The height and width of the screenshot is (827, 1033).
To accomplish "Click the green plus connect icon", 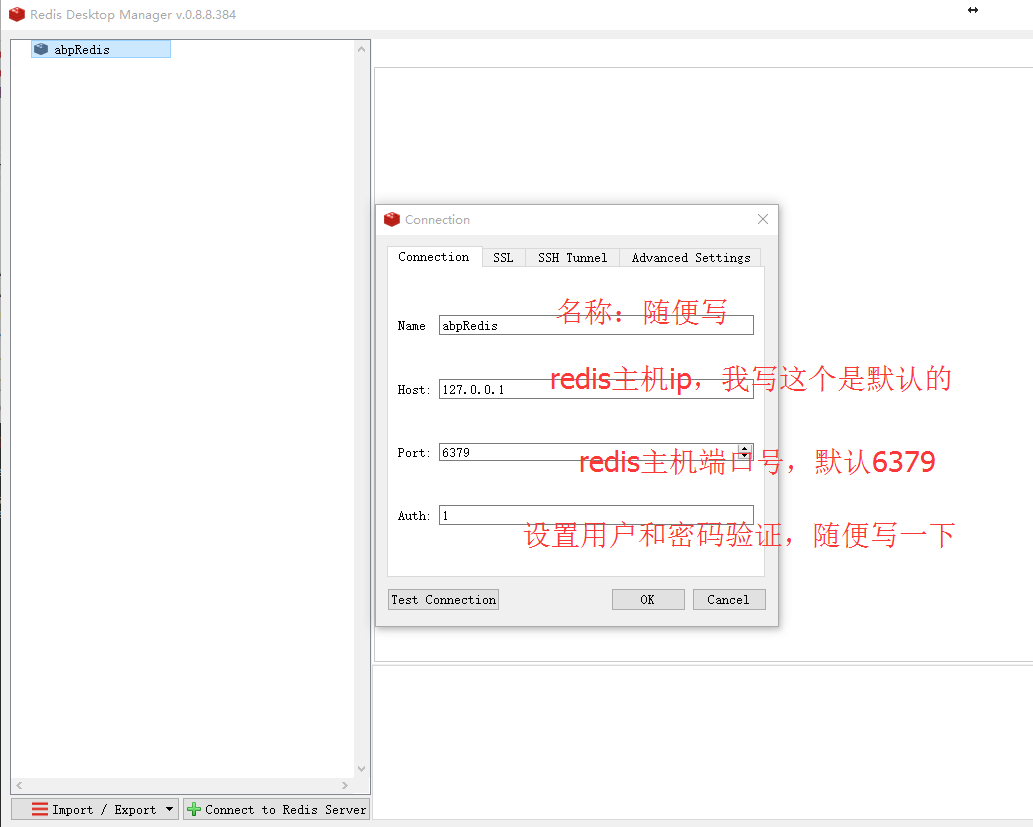I will click(x=194, y=809).
